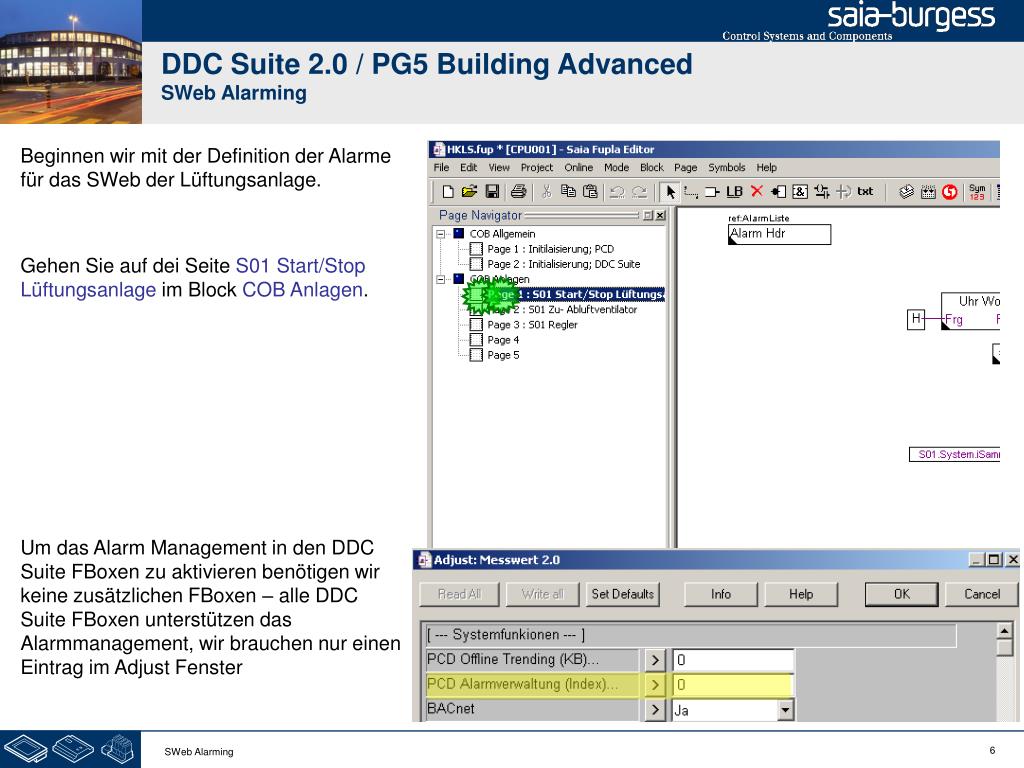Viewport: 1024px width, 768px height.
Task: Collapse the COB Anlagen tree node
Action: pos(441,280)
